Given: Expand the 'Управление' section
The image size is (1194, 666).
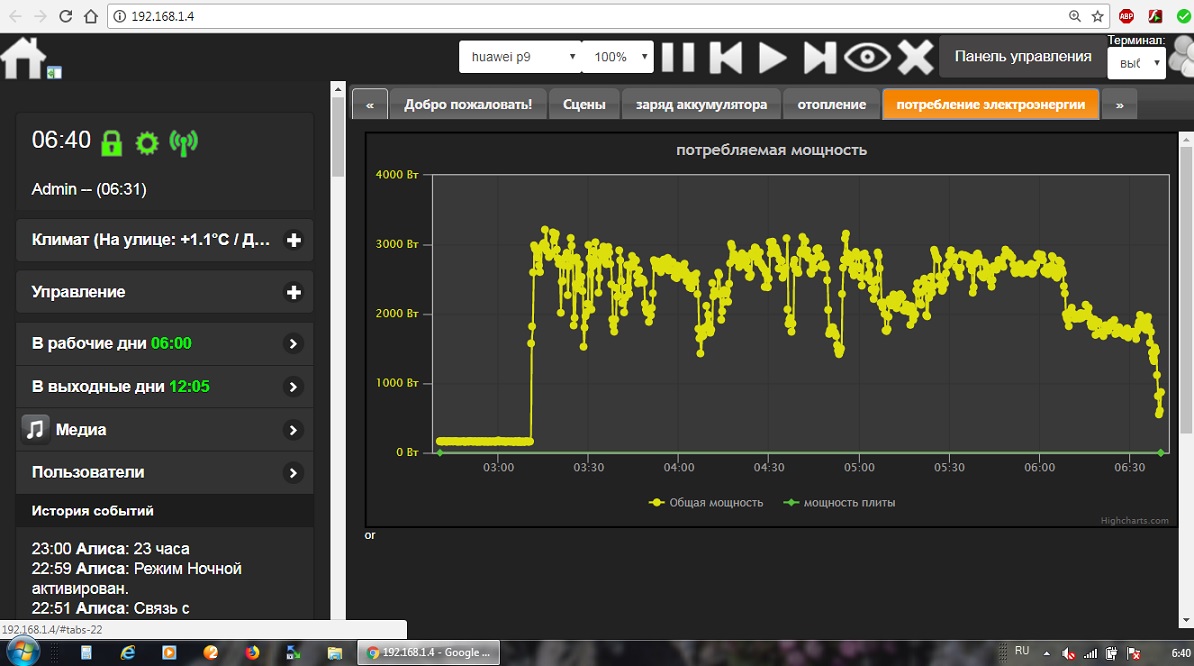Looking at the screenshot, I should tap(294, 292).
